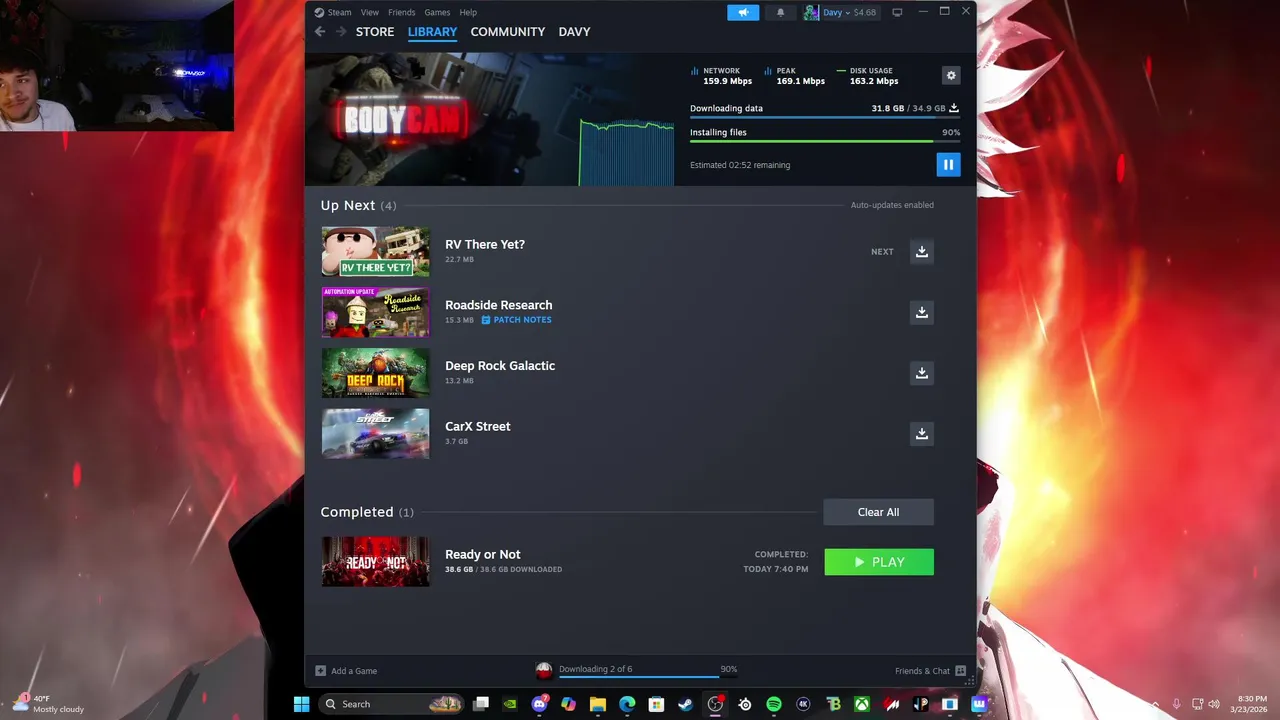Open the DAVY profile tab
This screenshot has height=720, width=1280.
click(574, 32)
